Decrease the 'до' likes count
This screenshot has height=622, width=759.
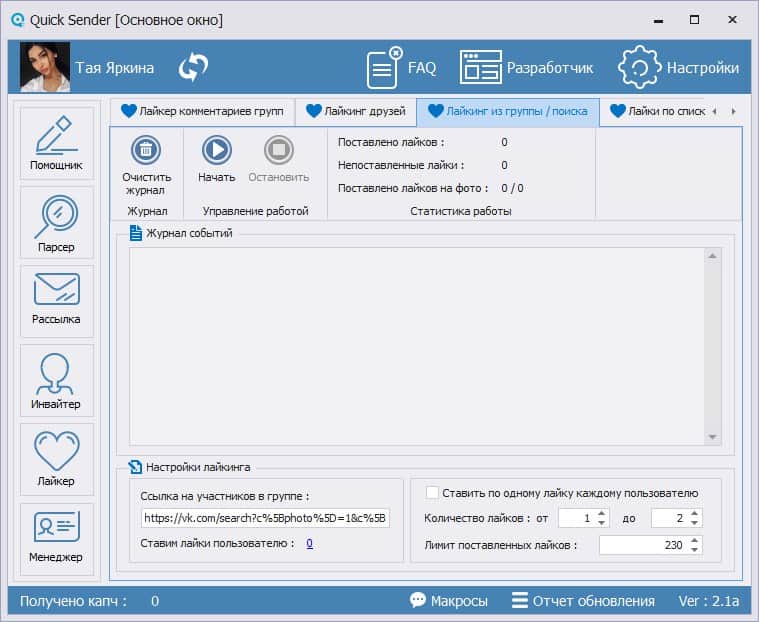point(694,523)
